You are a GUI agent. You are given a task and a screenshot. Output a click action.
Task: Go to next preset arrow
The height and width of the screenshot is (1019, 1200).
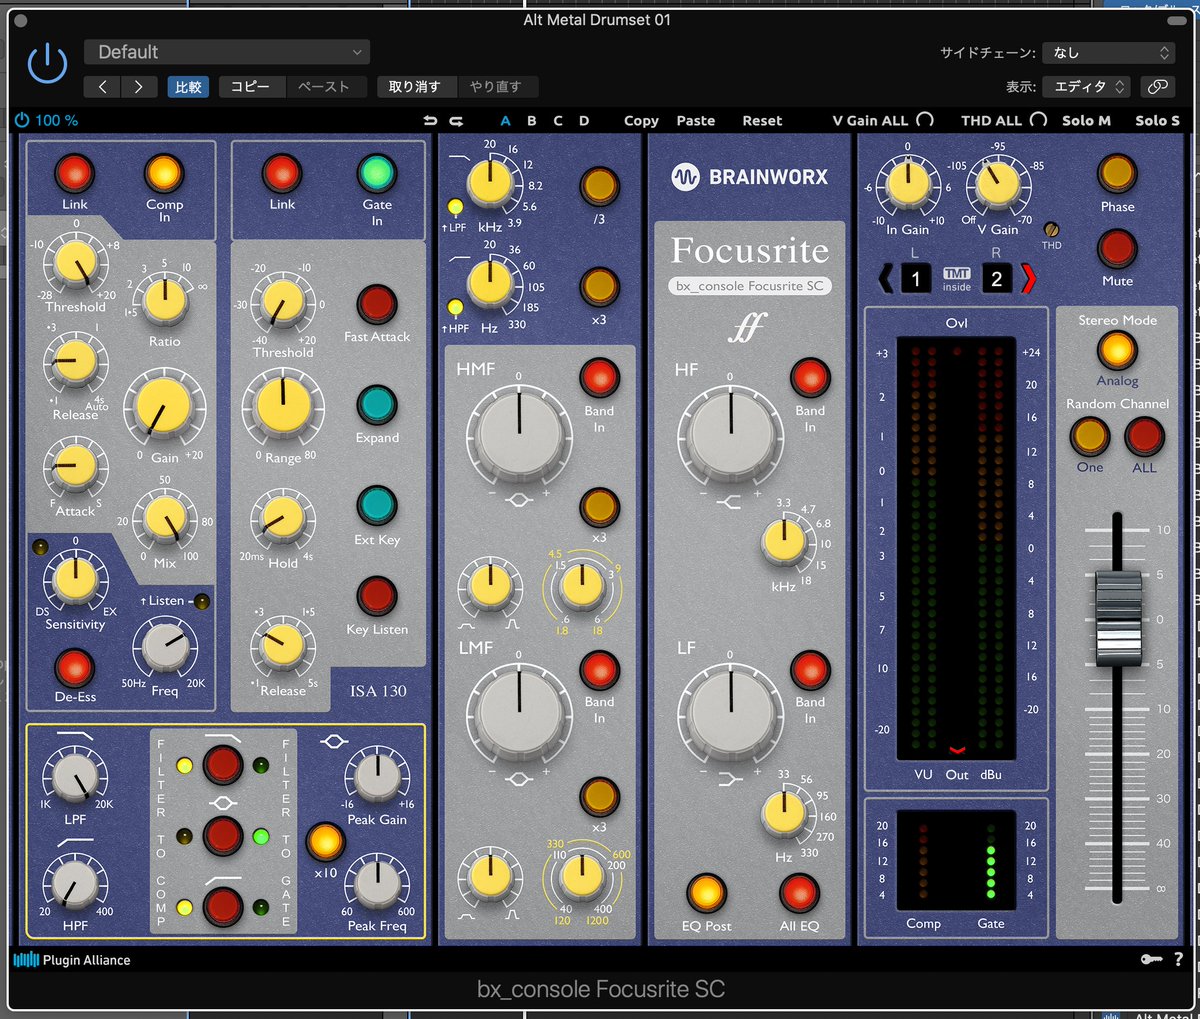coord(138,87)
